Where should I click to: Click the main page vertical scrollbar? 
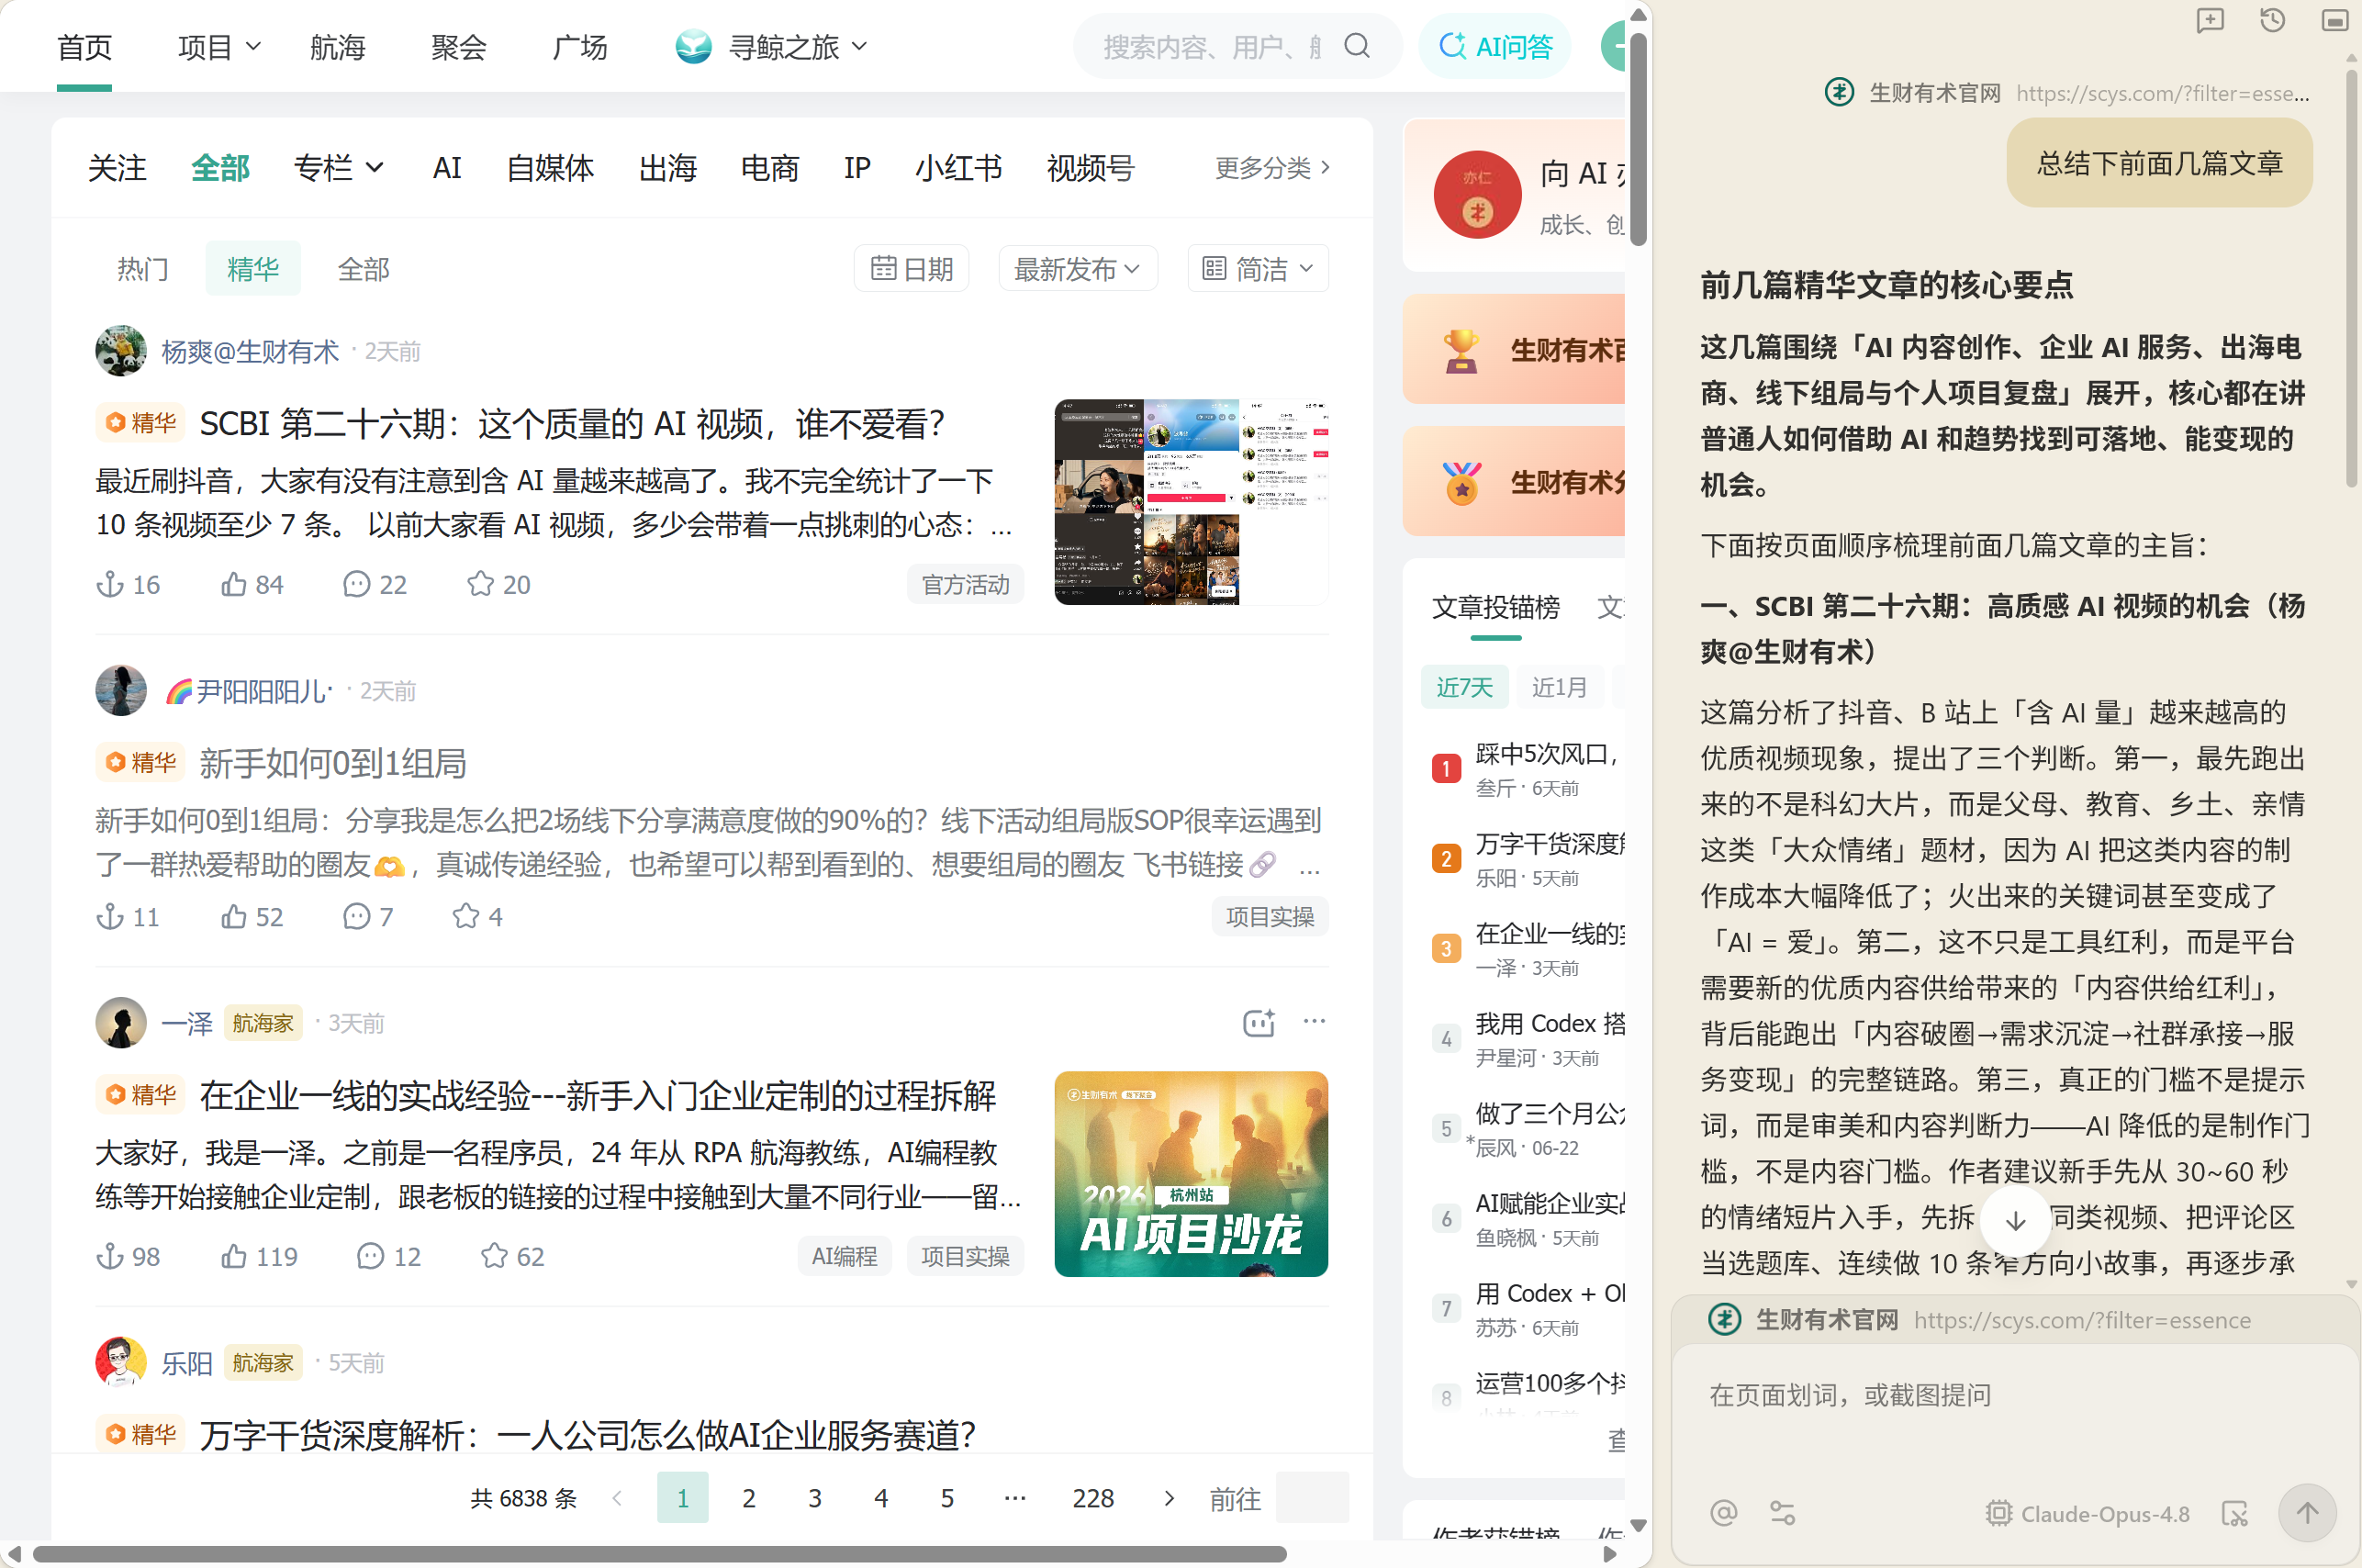1638,140
